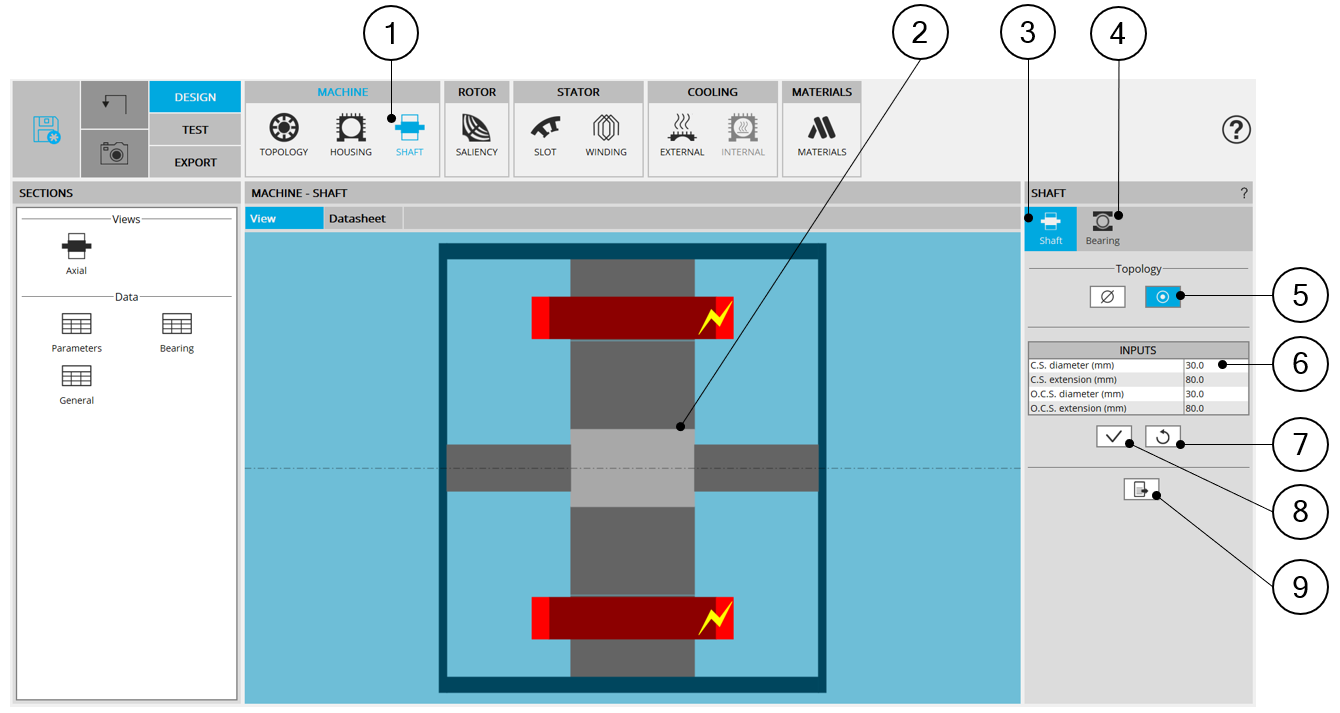Switch to the Bearing panel tab
The image size is (1340, 713).
click(1103, 228)
